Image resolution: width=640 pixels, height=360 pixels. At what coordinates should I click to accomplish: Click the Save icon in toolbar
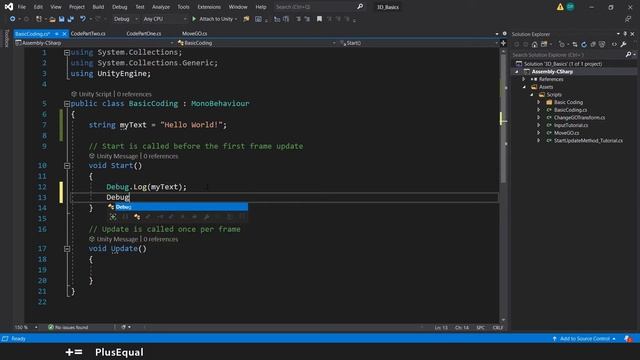62,19
